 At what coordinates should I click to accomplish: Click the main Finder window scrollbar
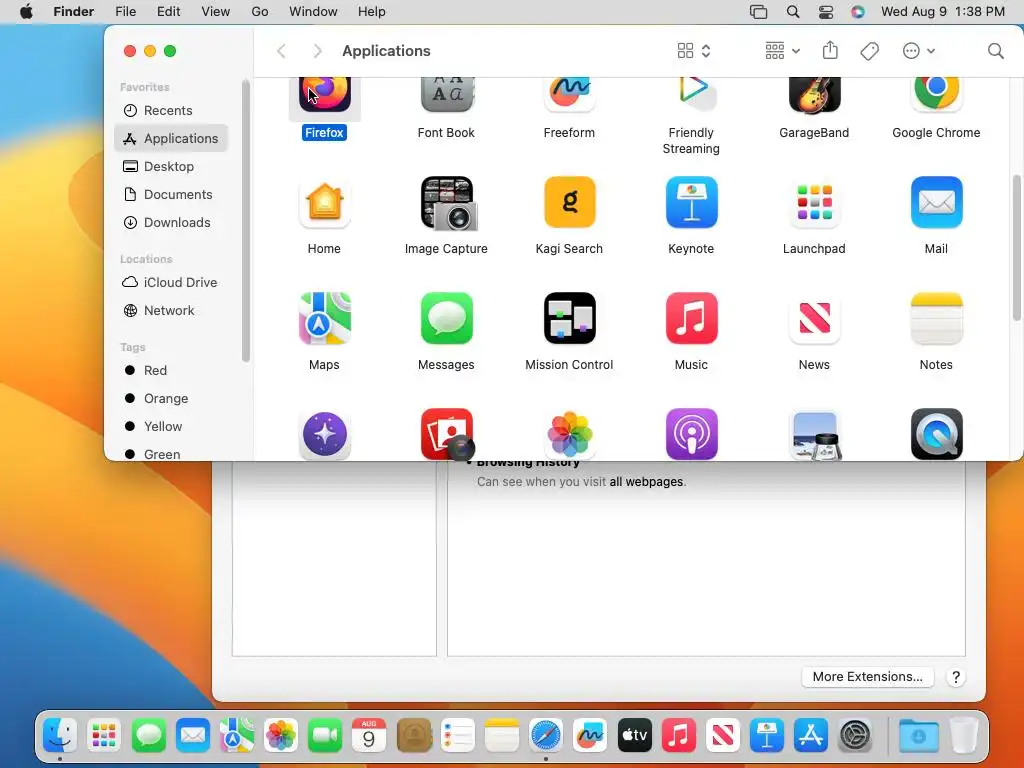pos(1016,248)
